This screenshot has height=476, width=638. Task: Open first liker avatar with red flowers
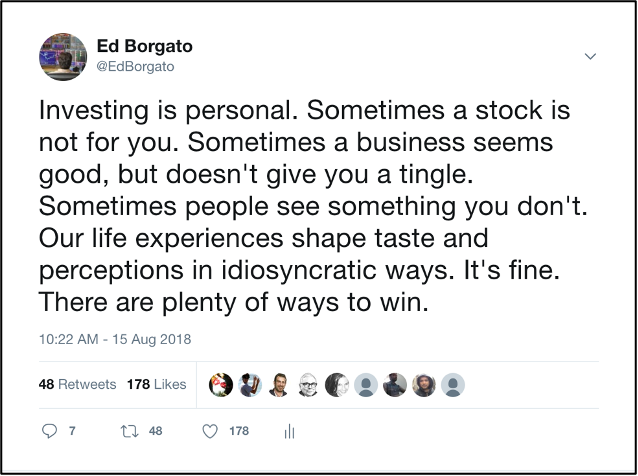(x=221, y=385)
